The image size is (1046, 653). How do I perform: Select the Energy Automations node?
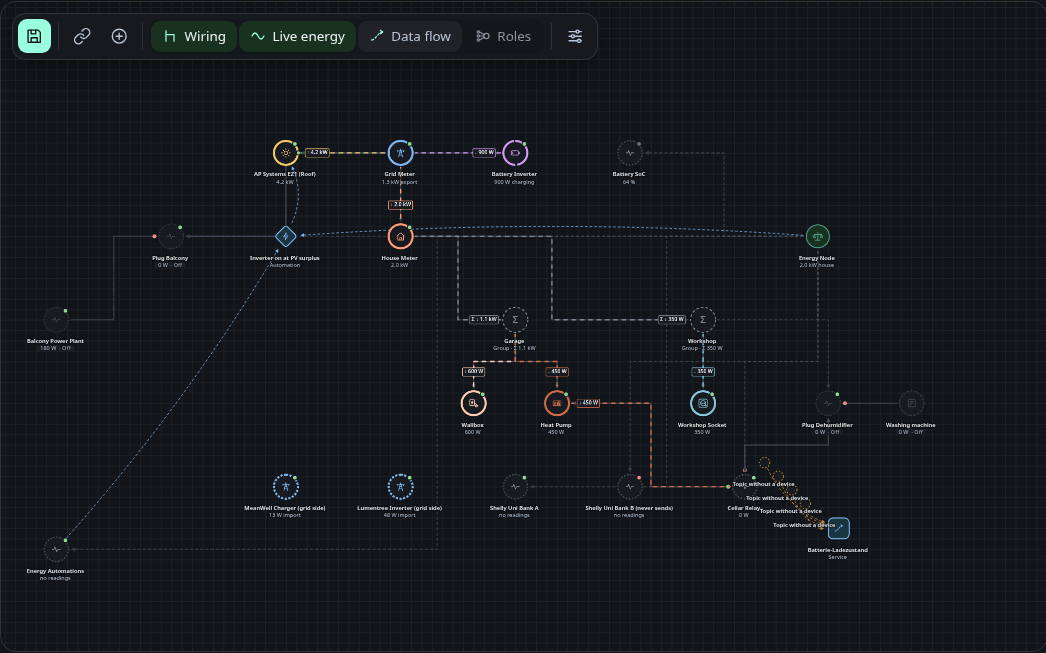click(56, 549)
